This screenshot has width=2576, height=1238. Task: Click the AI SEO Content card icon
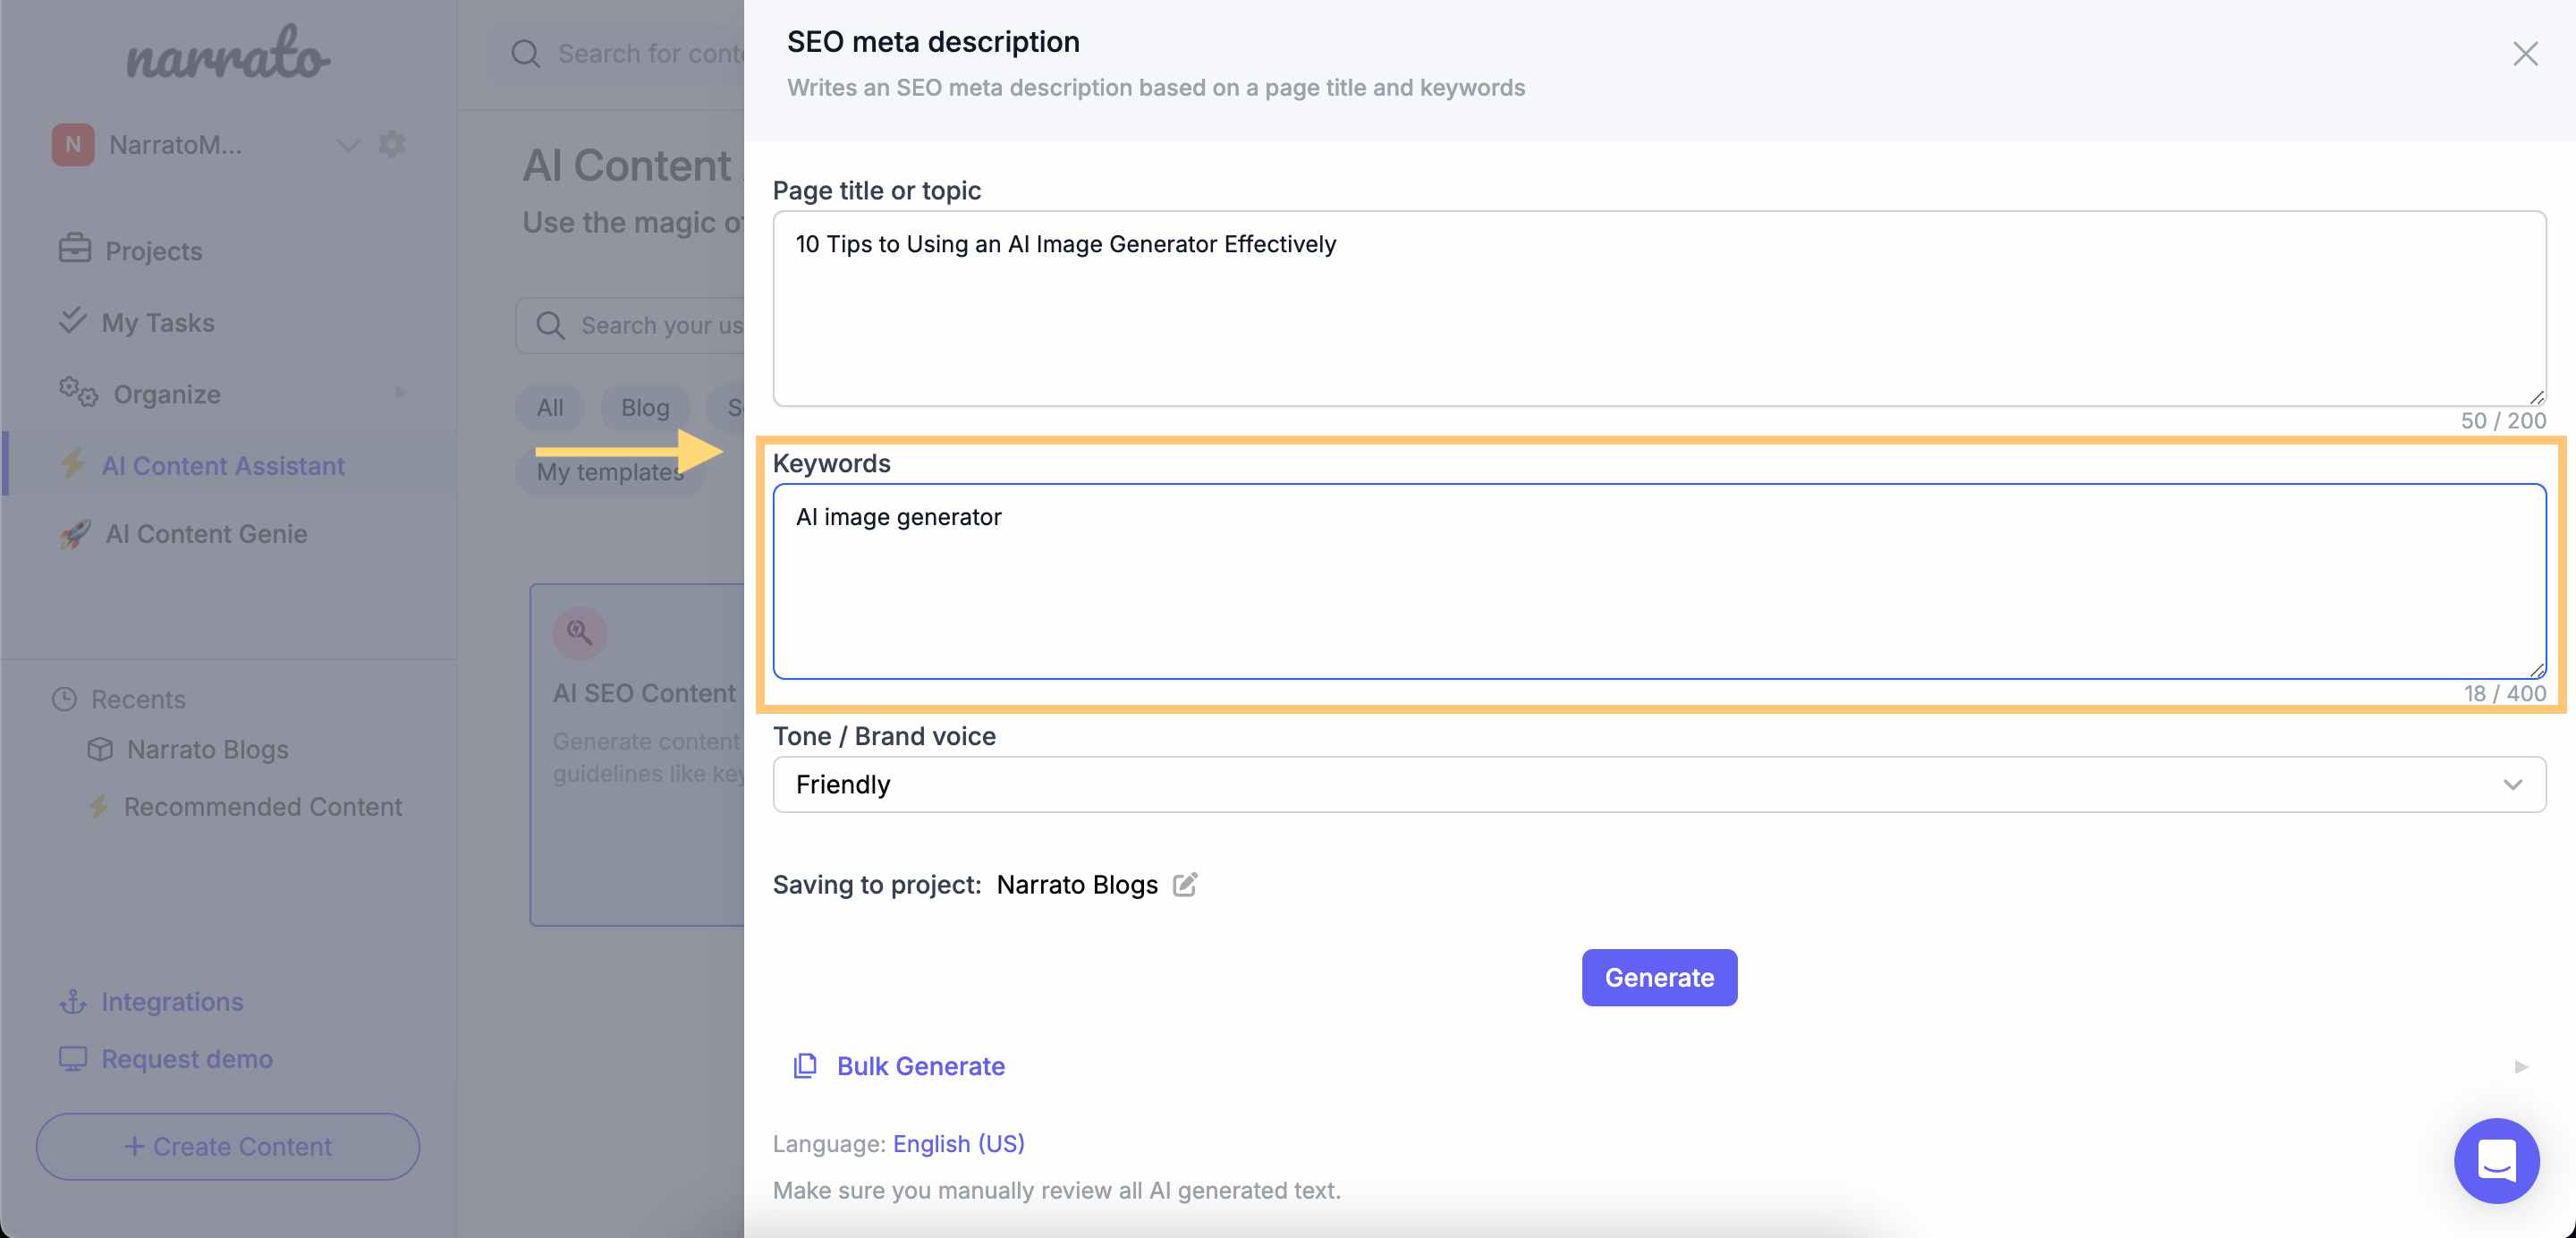tap(580, 632)
